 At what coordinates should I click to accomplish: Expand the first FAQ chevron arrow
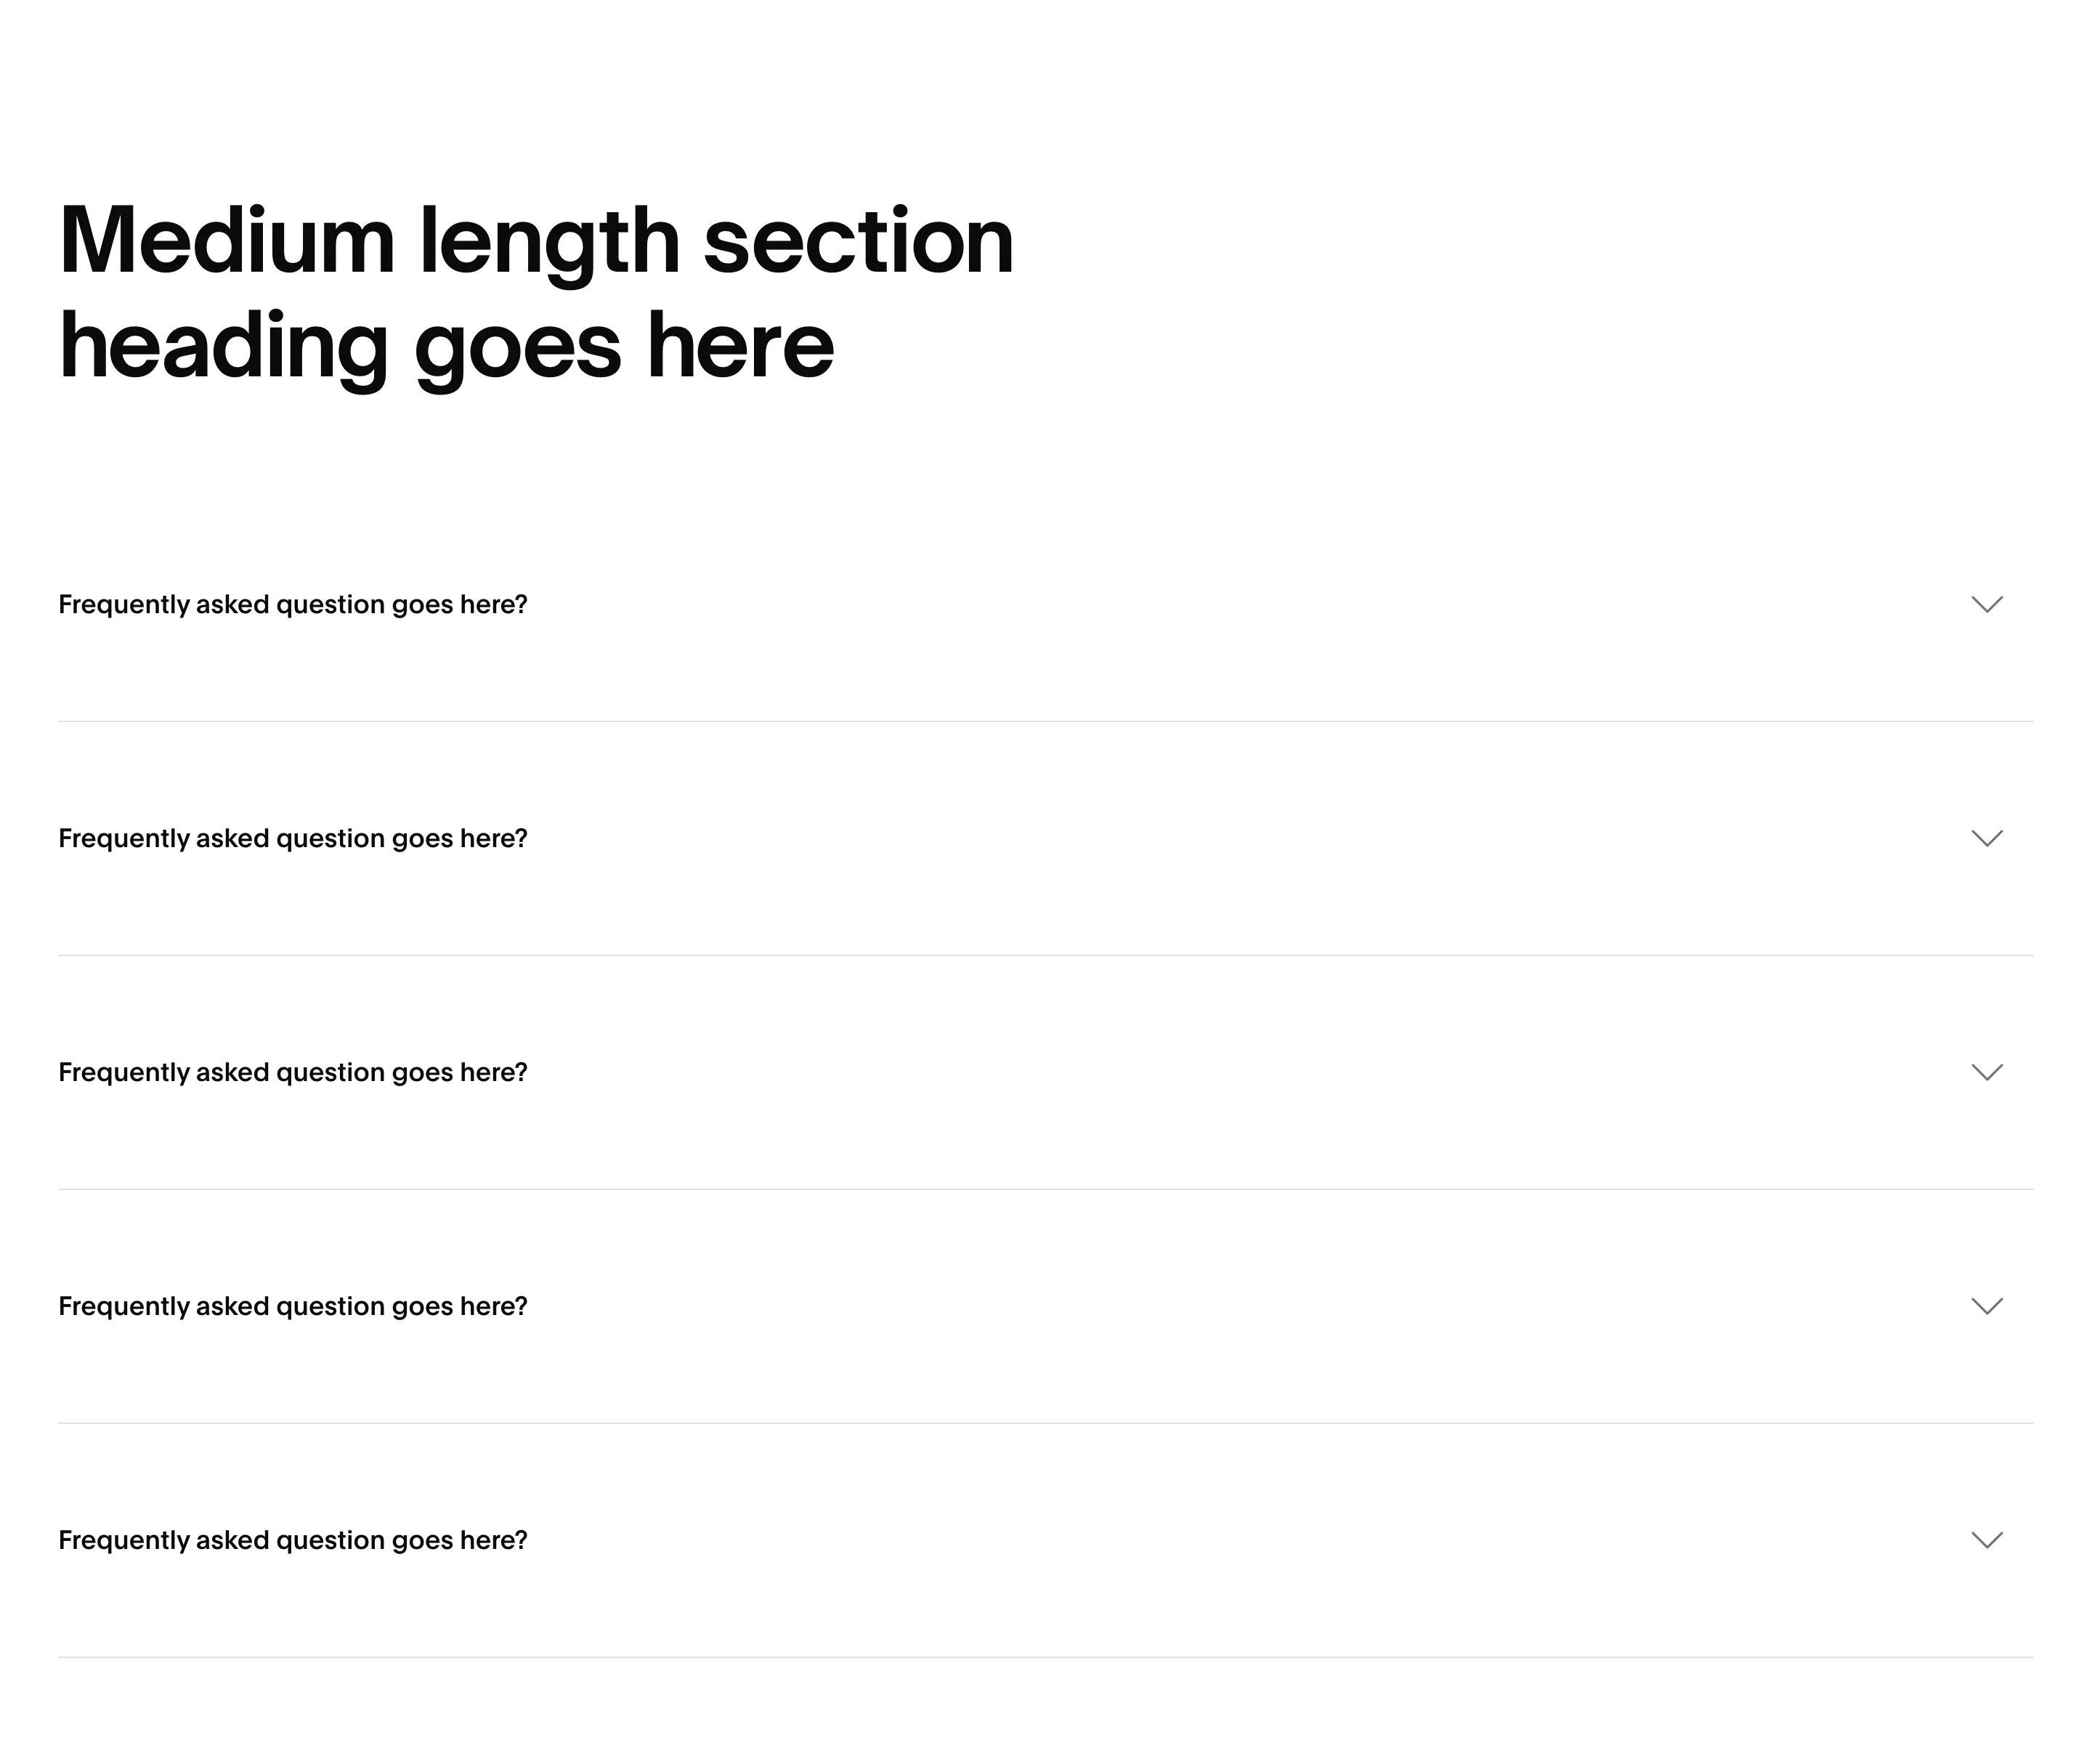coord(1986,604)
